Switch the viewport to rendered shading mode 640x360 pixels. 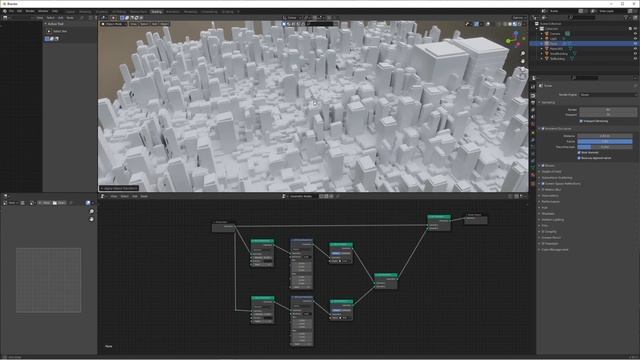click(519, 24)
